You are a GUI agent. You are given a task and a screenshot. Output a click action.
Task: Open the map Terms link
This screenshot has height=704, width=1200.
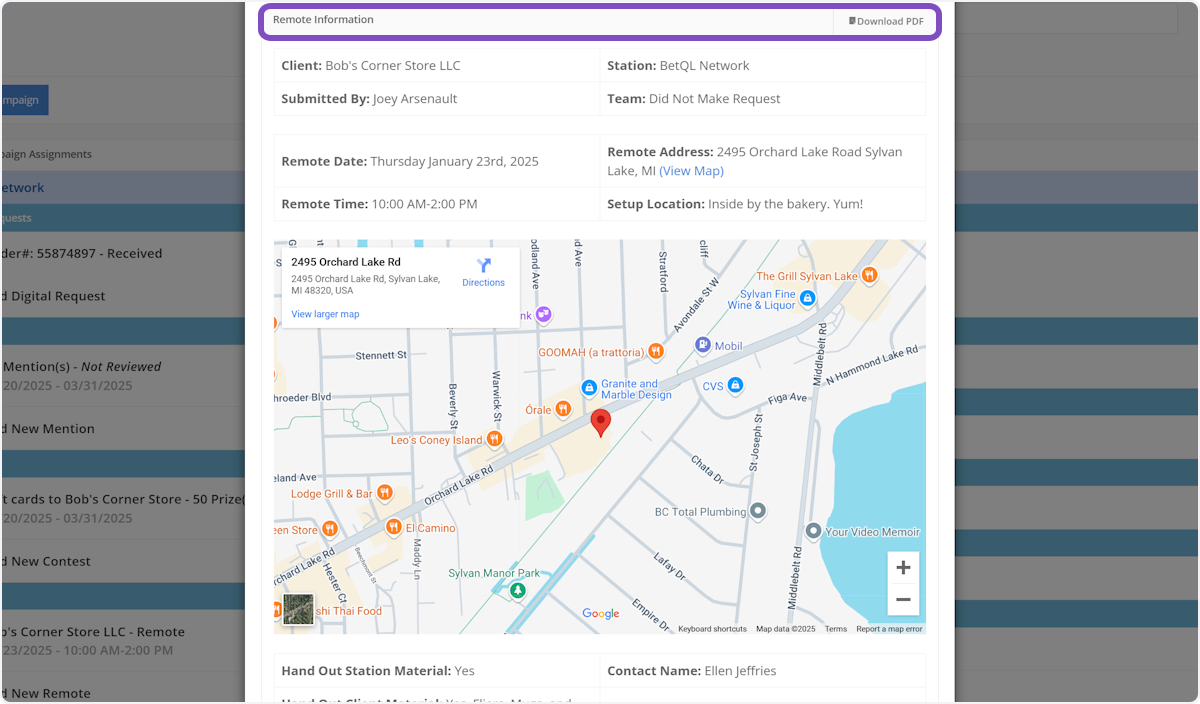[x=835, y=629]
